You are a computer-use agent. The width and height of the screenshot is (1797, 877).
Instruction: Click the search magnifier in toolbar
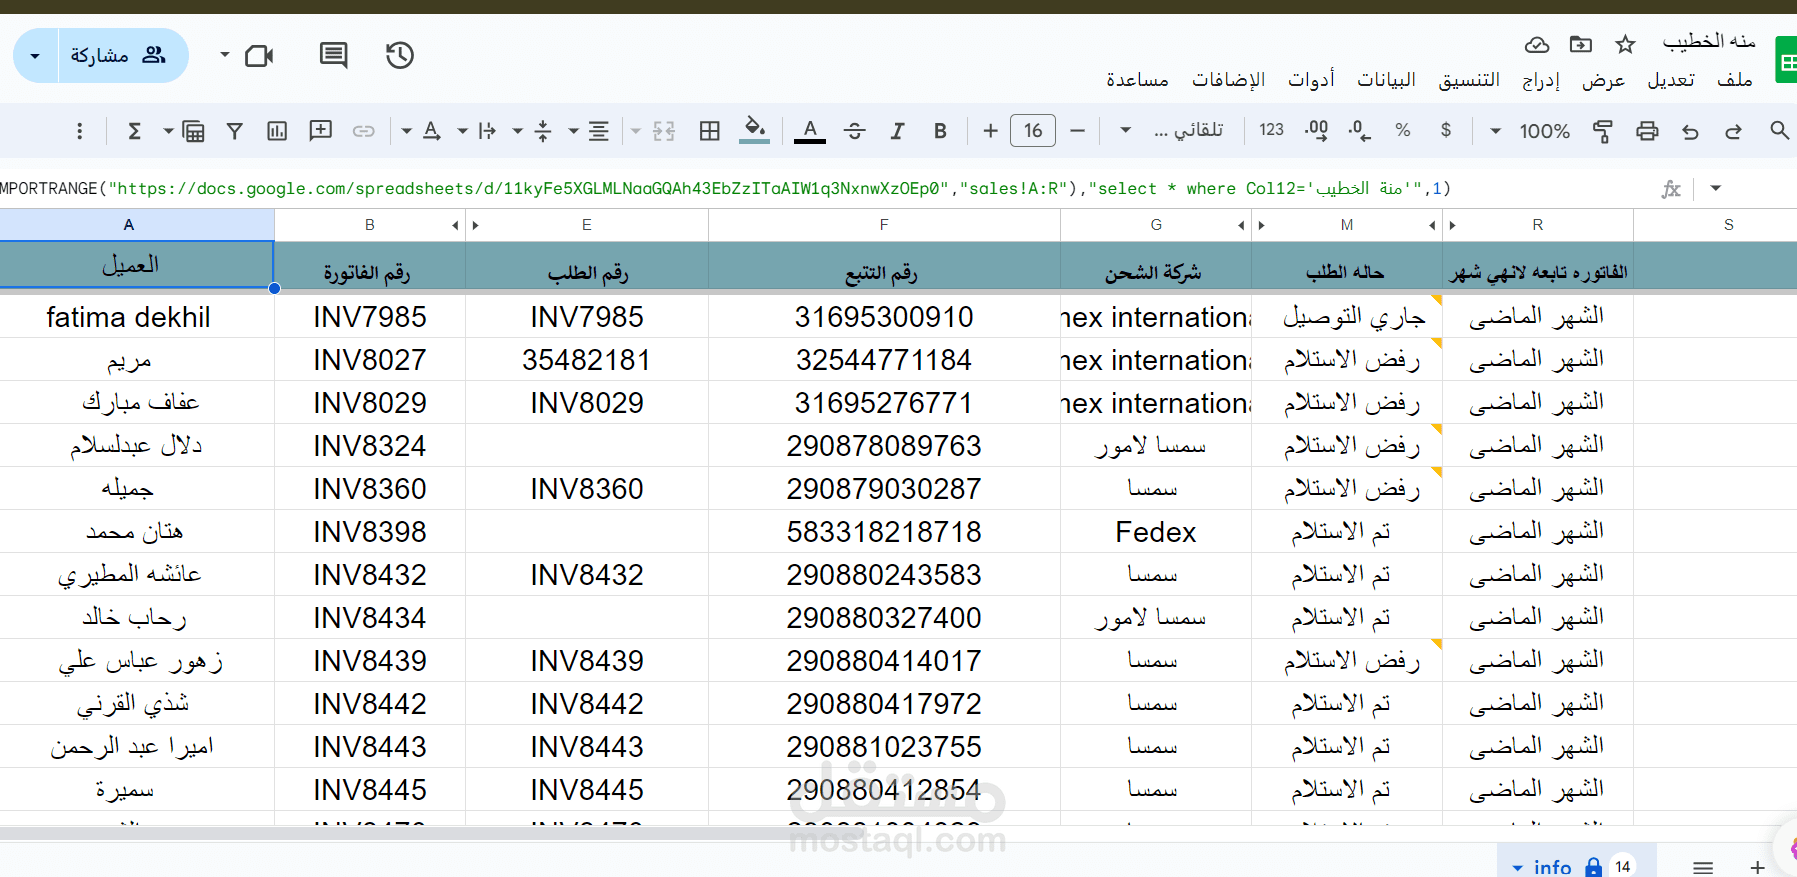click(1779, 130)
